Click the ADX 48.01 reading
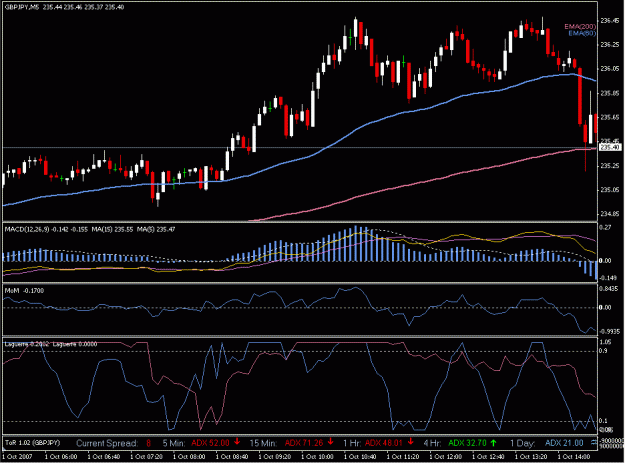Screen dimensions: 625x463 point(384,443)
